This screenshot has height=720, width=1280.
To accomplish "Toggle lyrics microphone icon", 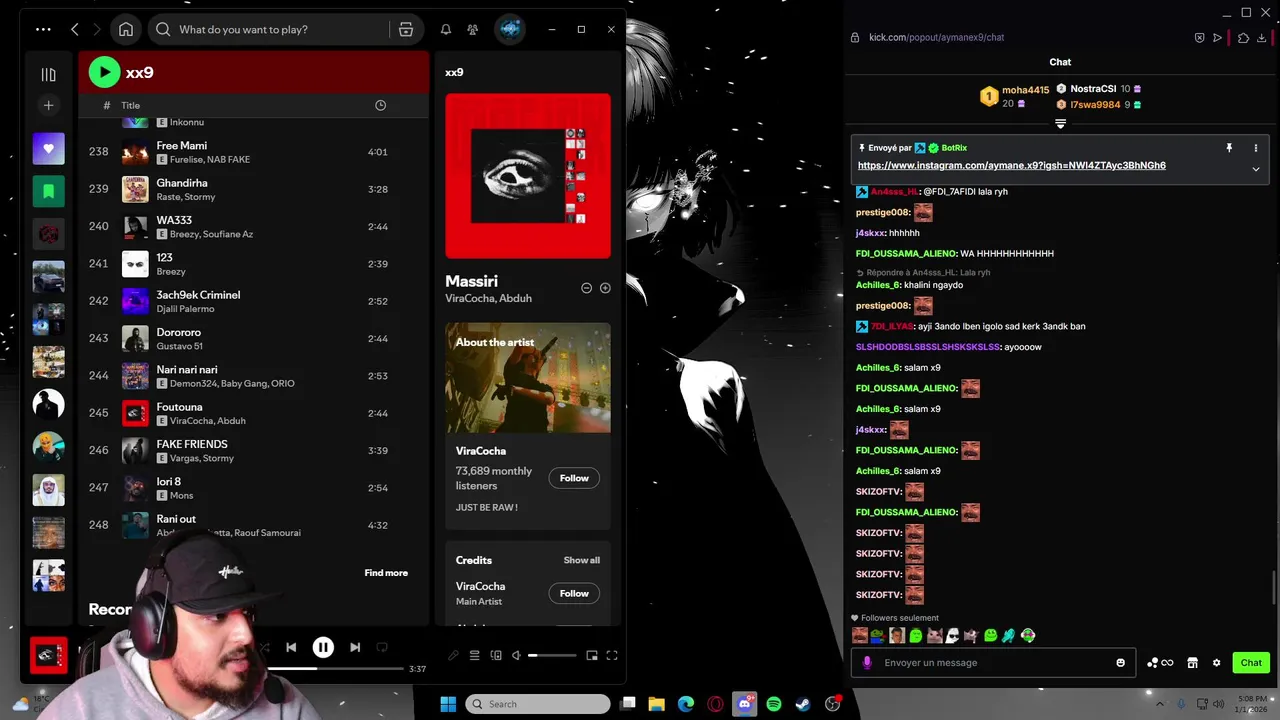I will point(453,656).
